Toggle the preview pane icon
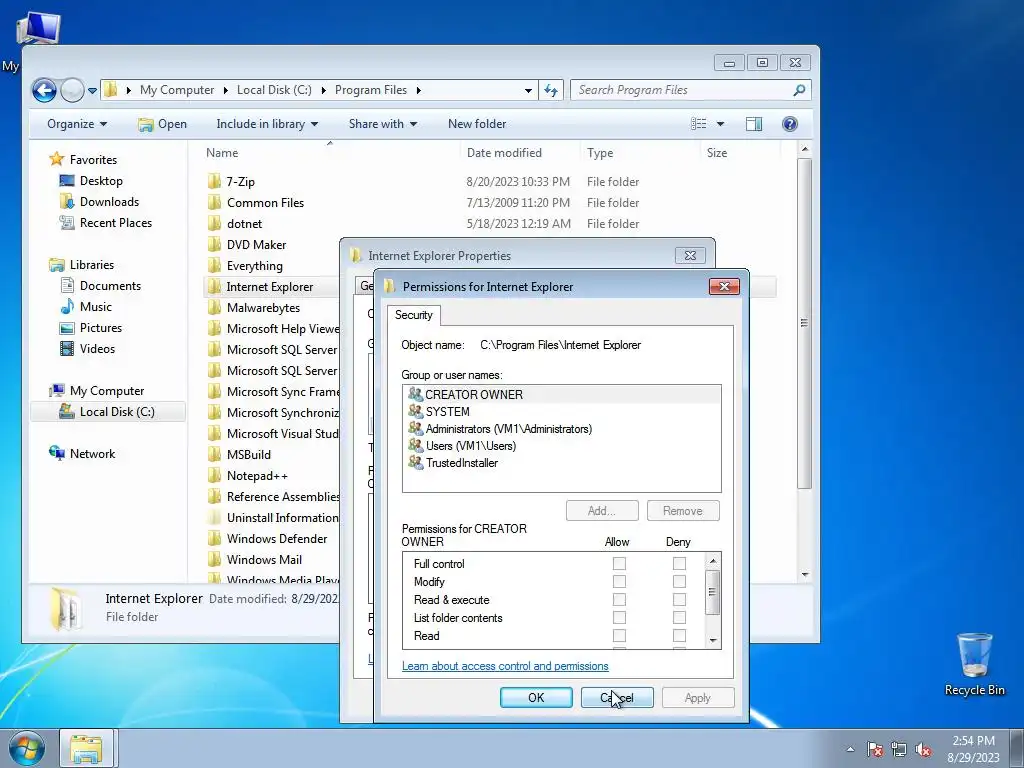 pyautogui.click(x=754, y=124)
